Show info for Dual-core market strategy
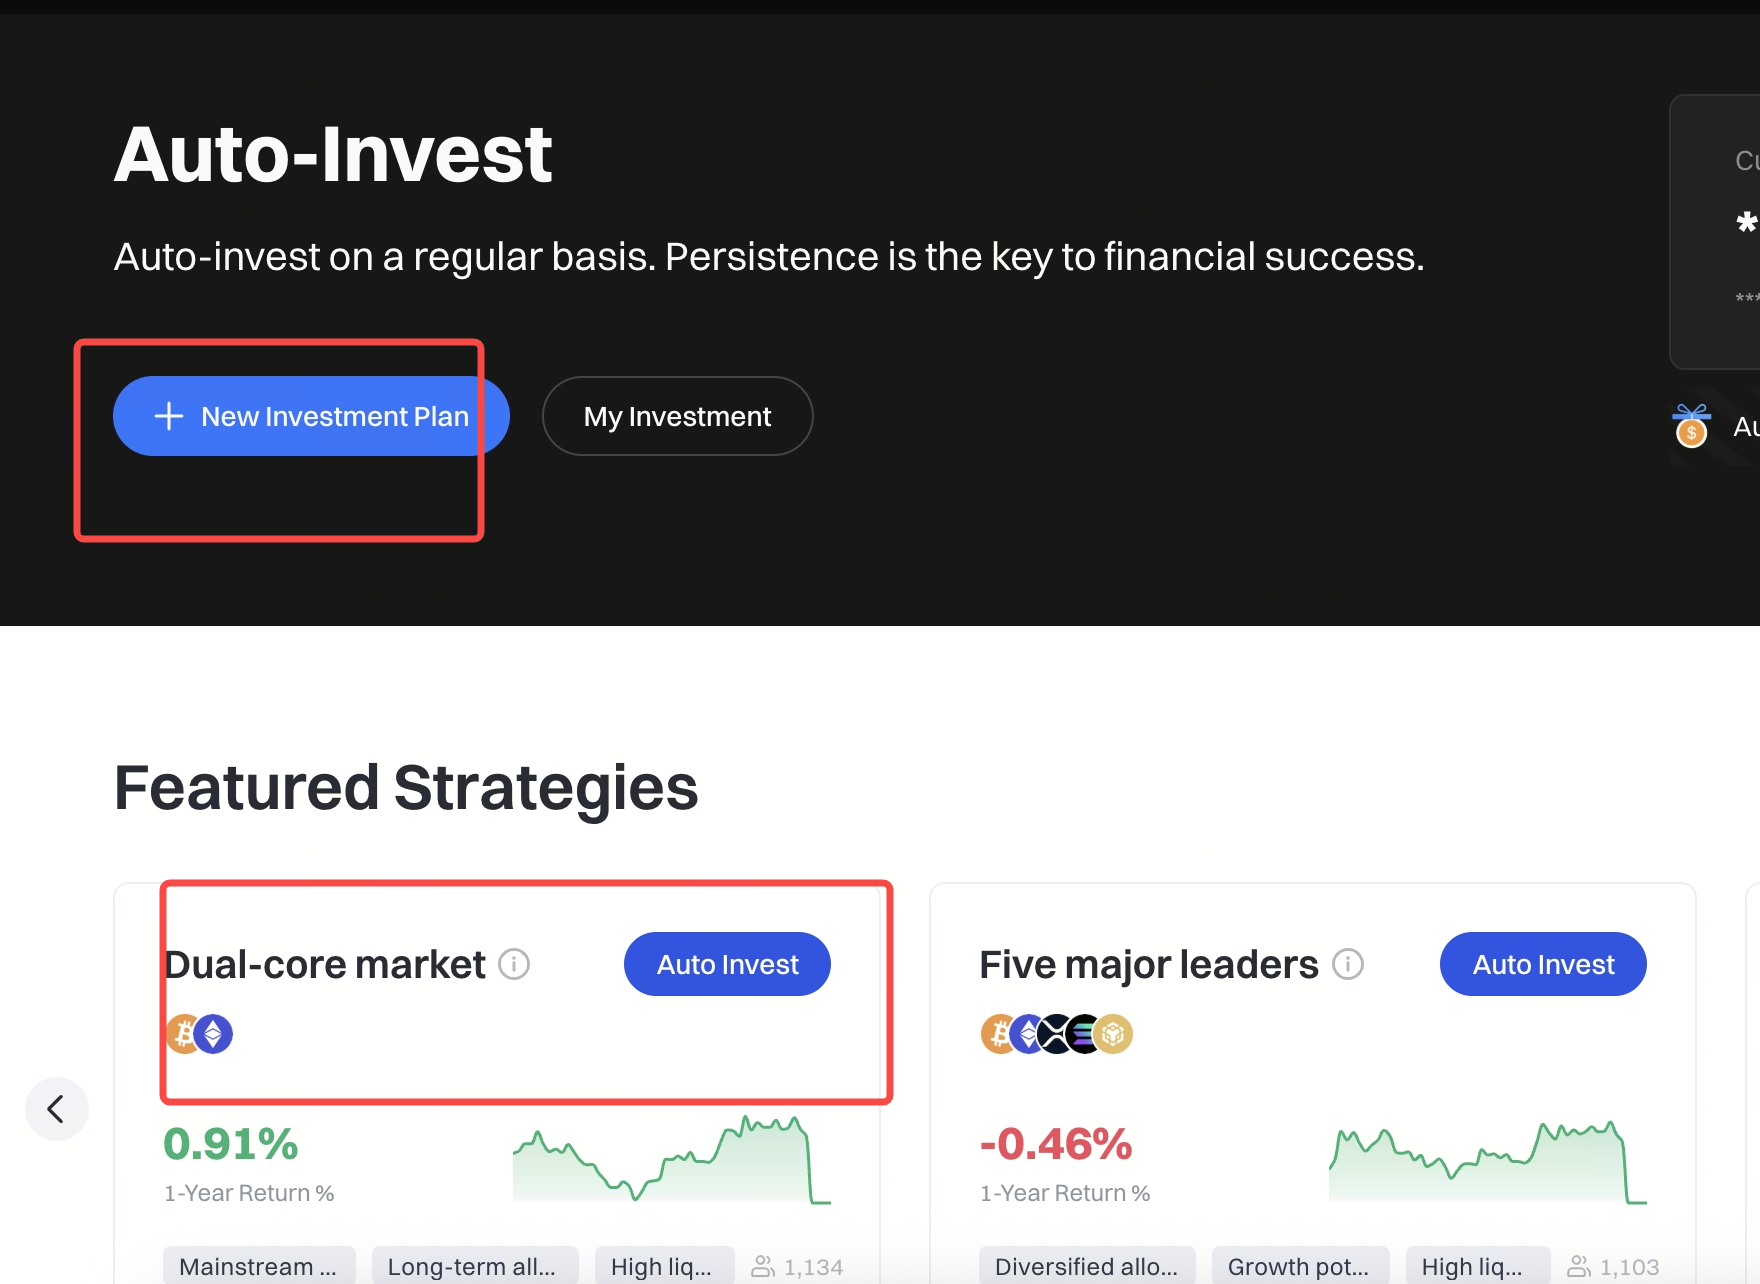Image resolution: width=1760 pixels, height=1284 pixels. pyautogui.click(x=514, y=964)
